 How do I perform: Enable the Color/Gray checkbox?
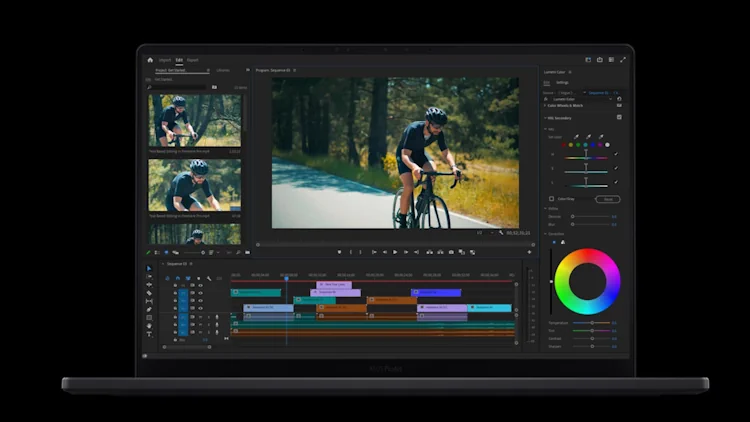(551, 199)
